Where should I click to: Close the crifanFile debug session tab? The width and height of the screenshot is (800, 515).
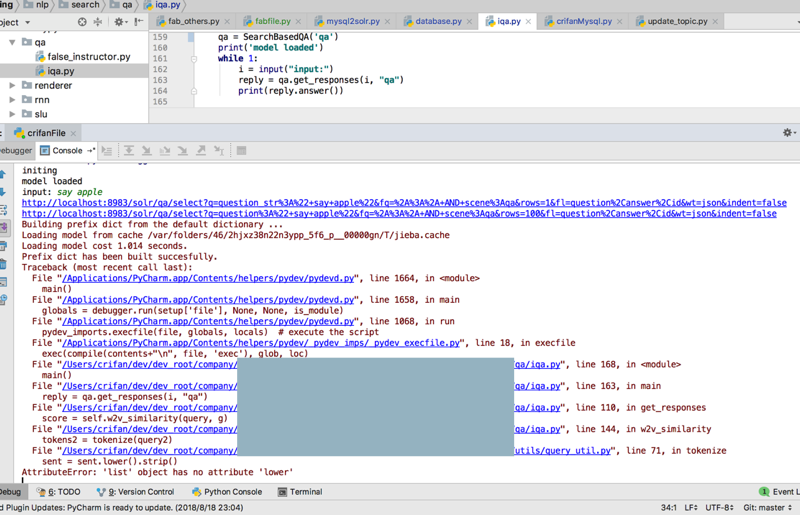point(73,133)
